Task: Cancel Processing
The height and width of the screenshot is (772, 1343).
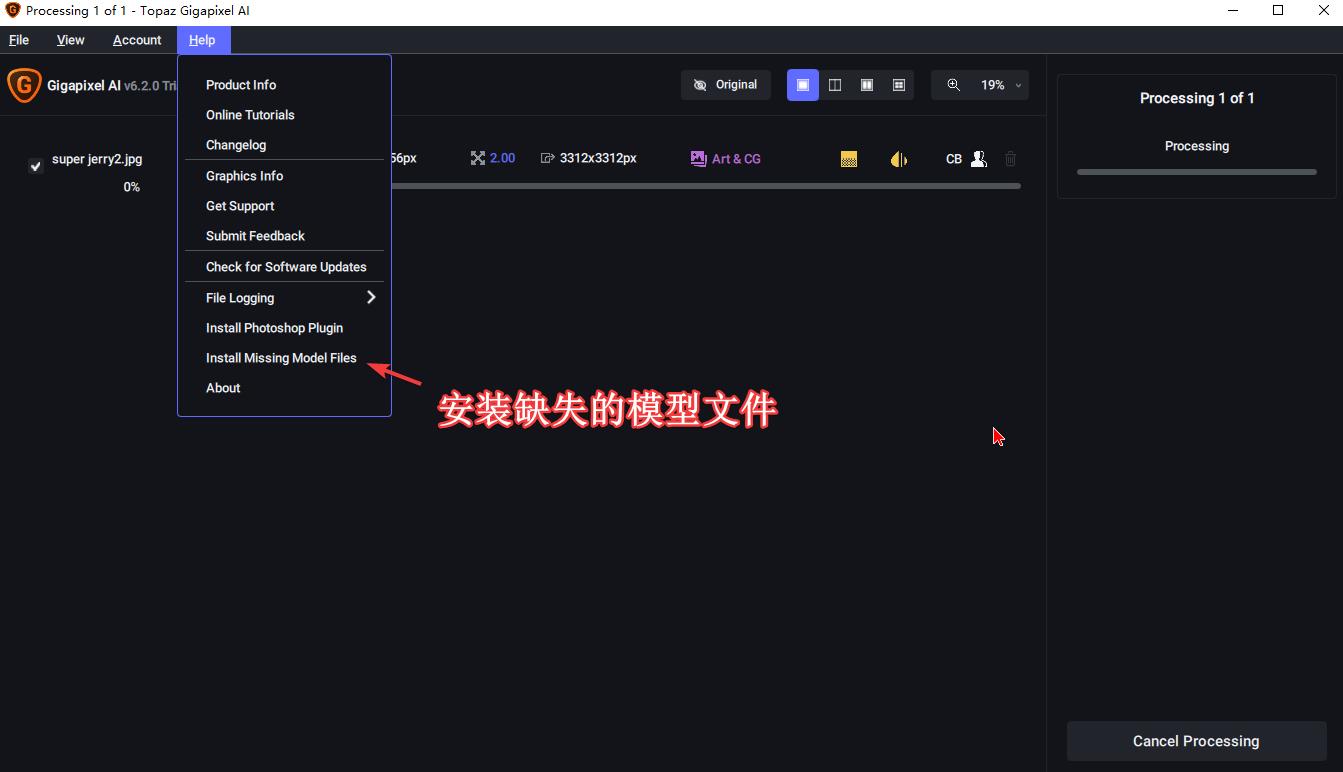Action: 1196,741
